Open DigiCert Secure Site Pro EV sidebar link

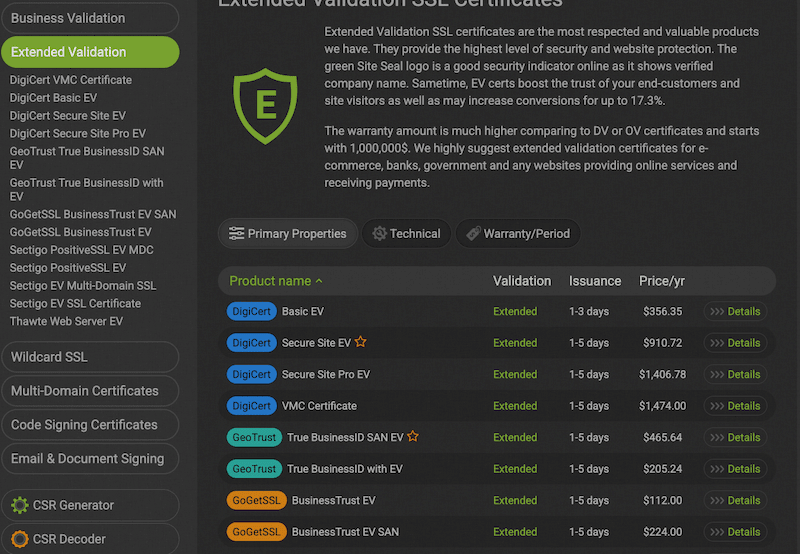(x=78, y=134)
